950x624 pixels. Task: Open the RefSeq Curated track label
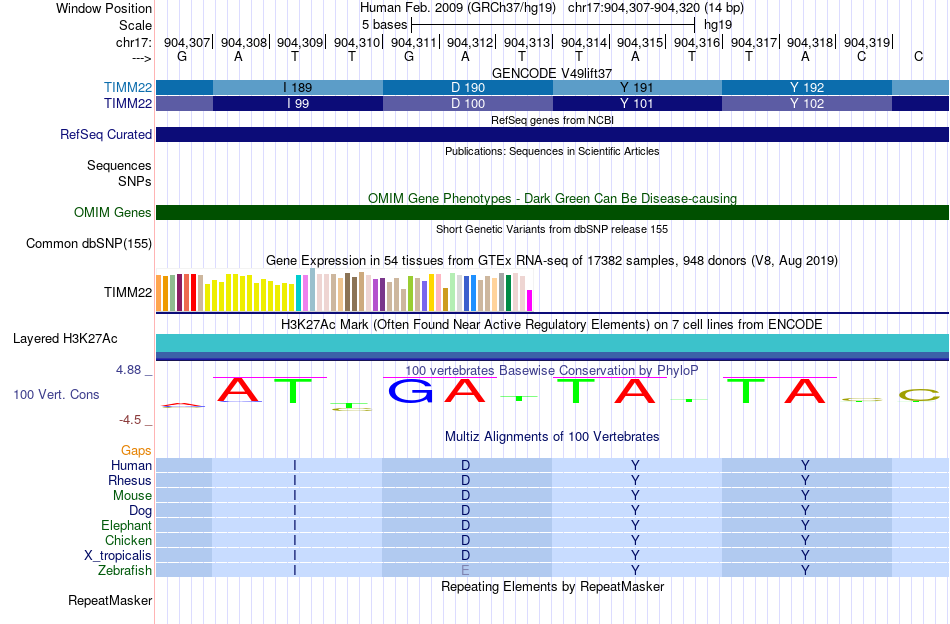click(106, 134)
